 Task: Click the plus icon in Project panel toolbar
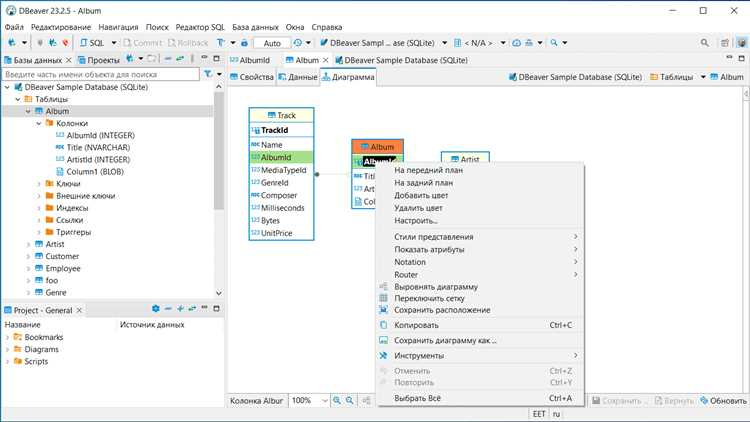click(x=180, y=309)
